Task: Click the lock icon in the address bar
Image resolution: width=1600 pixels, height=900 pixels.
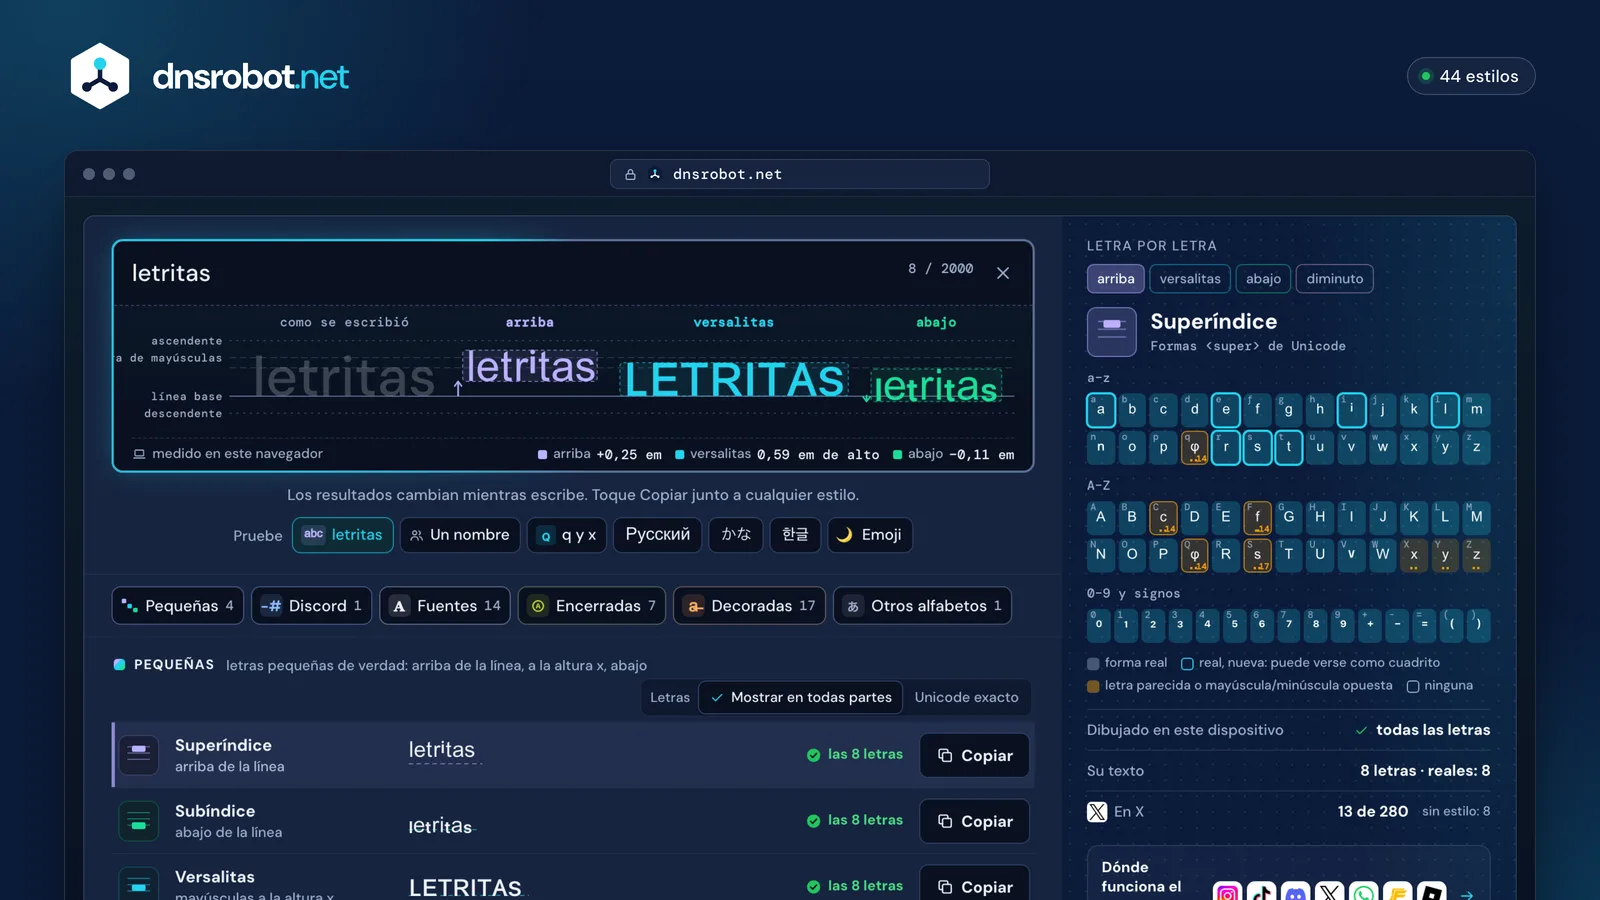Action: point(630,174)
